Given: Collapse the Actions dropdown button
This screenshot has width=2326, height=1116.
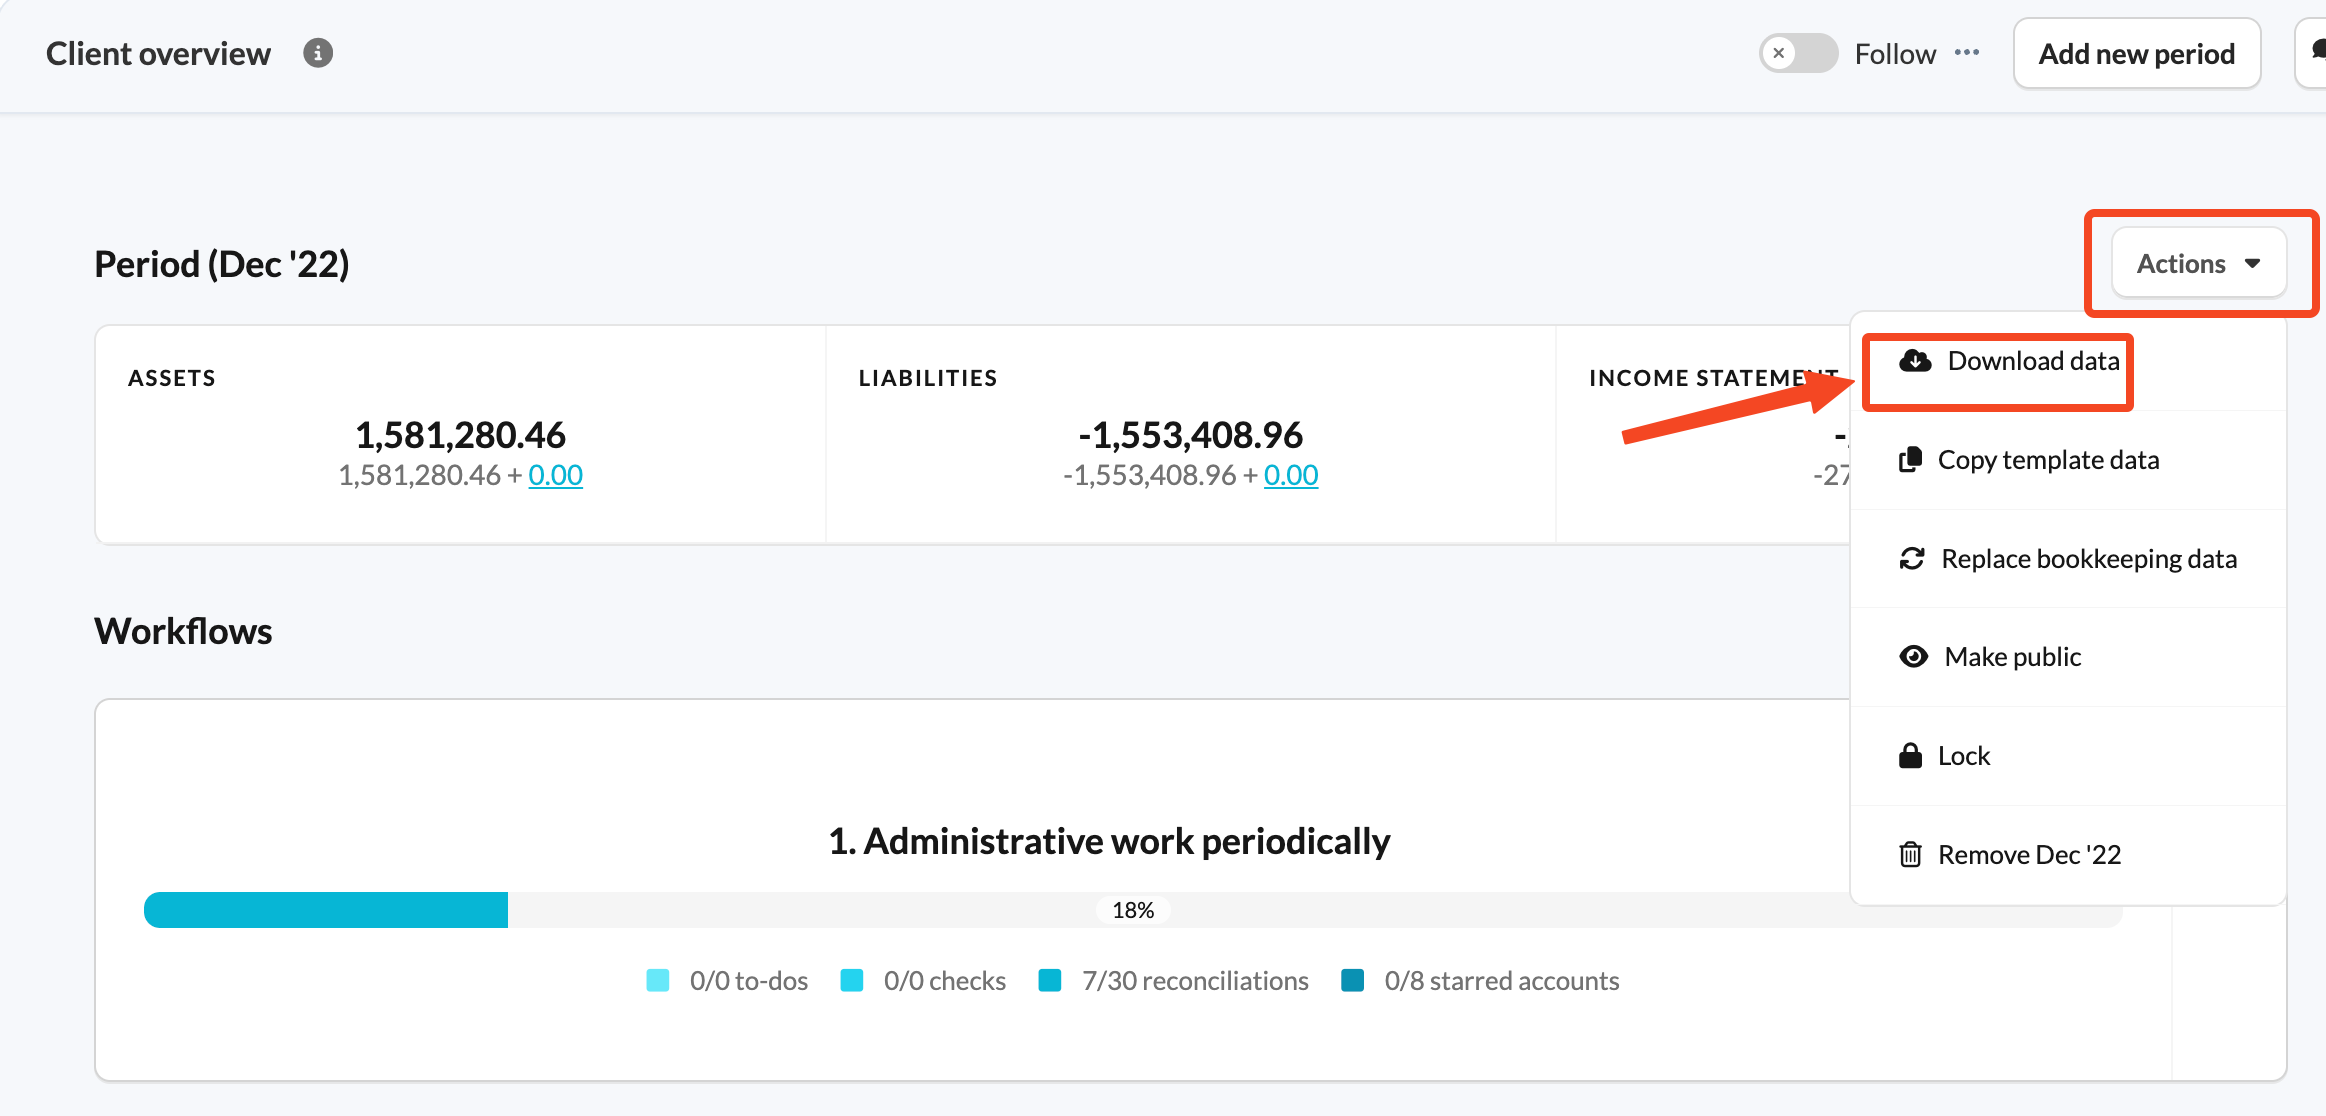Looking at the screenshot, I should (x=2199, y=263).
